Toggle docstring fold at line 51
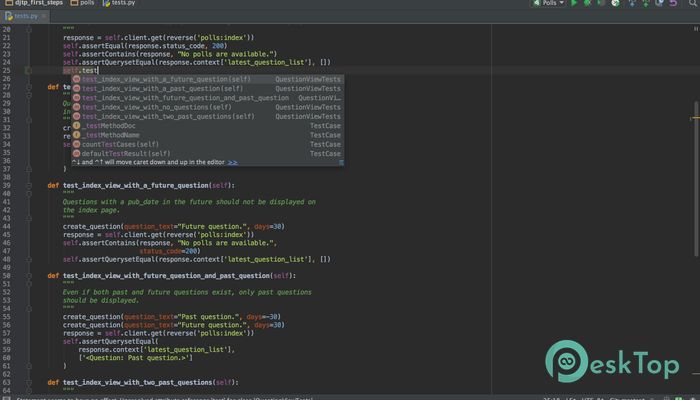Screen dimensions: 700x400 pos(29,284)
